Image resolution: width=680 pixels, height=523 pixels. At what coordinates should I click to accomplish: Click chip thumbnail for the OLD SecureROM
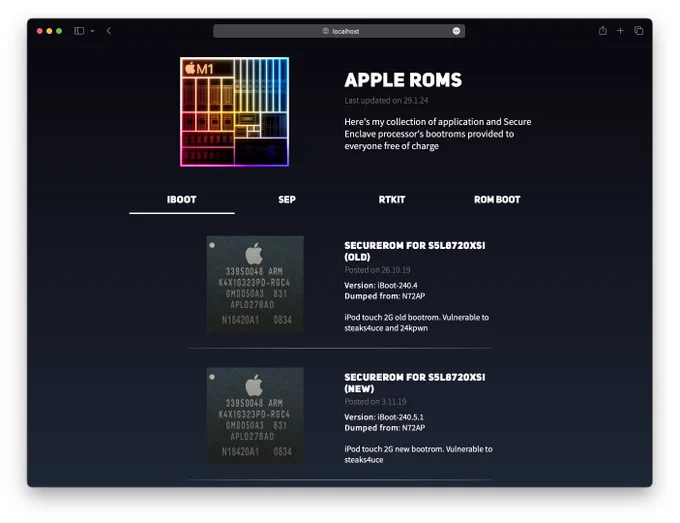point(255,284)
